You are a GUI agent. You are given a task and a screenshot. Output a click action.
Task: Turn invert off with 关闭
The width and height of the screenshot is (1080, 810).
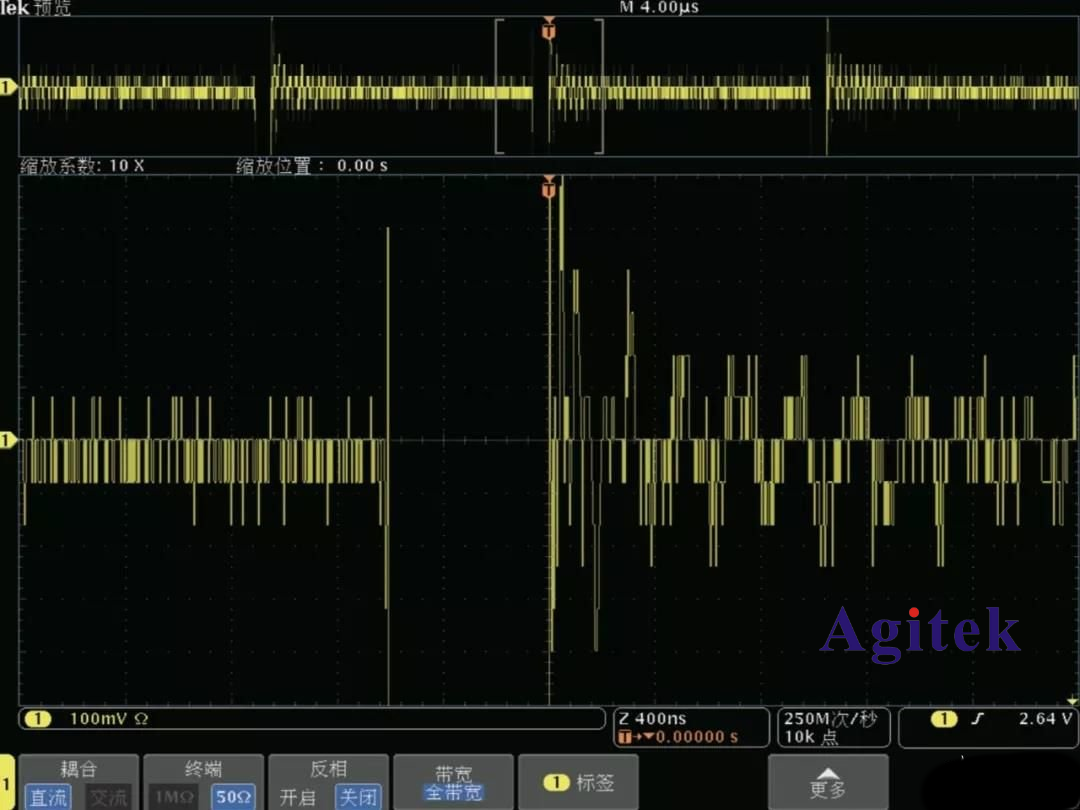(x=357, y=797)
